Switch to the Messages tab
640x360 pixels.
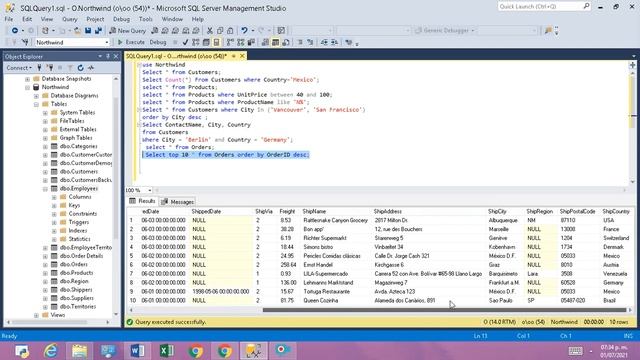click(x=178, y=202)
